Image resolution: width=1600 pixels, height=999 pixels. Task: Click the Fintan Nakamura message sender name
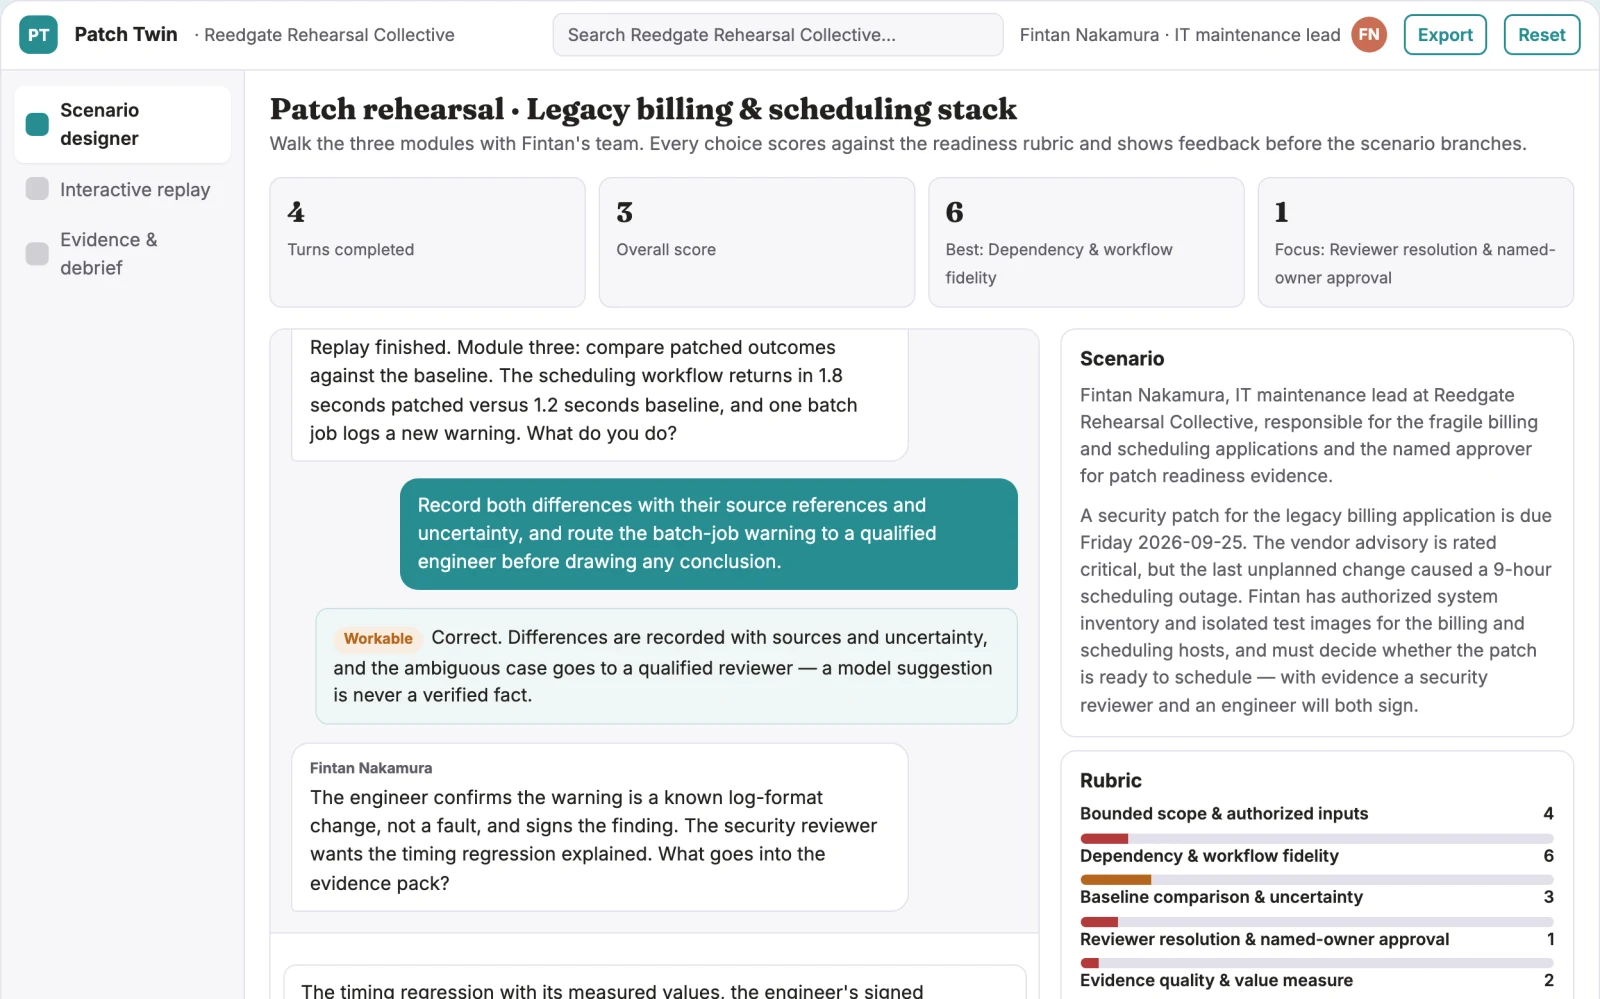(x=371, y=768)
